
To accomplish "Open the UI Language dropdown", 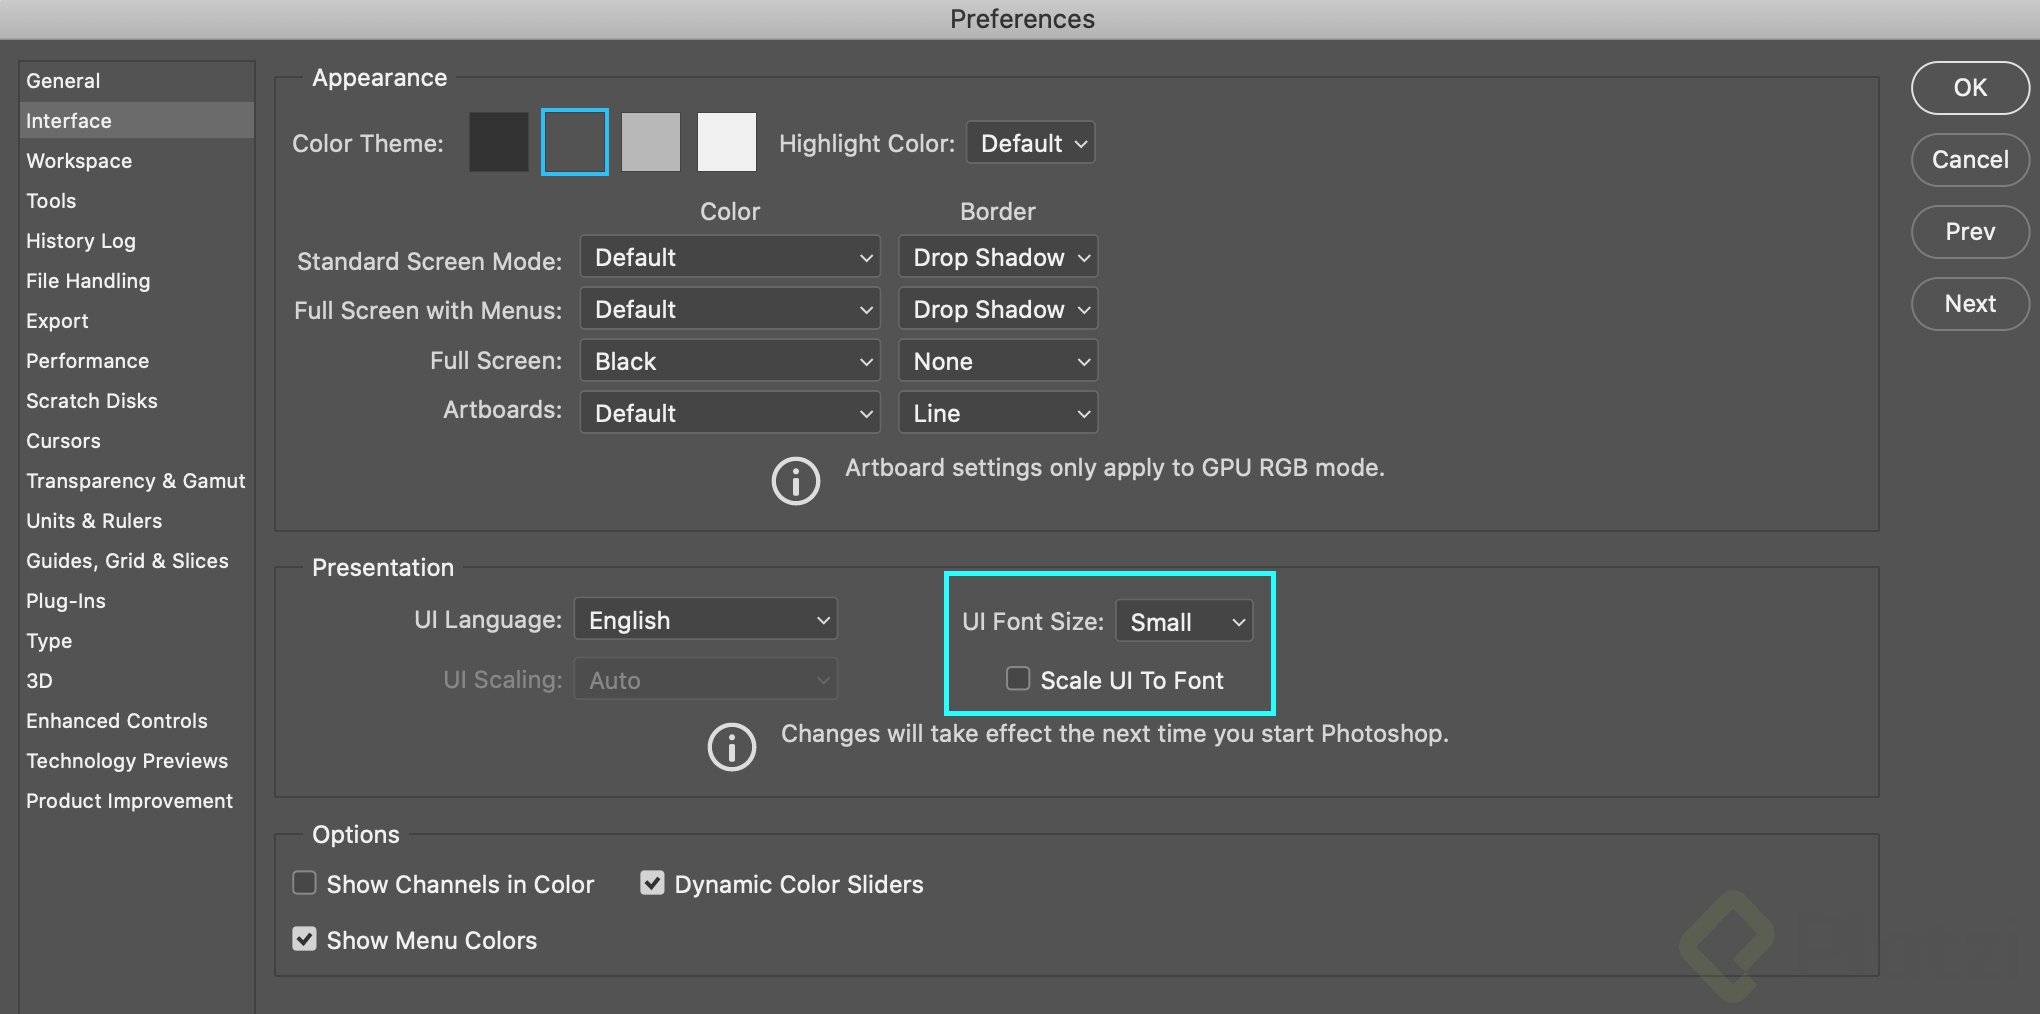I will (706, 619).
